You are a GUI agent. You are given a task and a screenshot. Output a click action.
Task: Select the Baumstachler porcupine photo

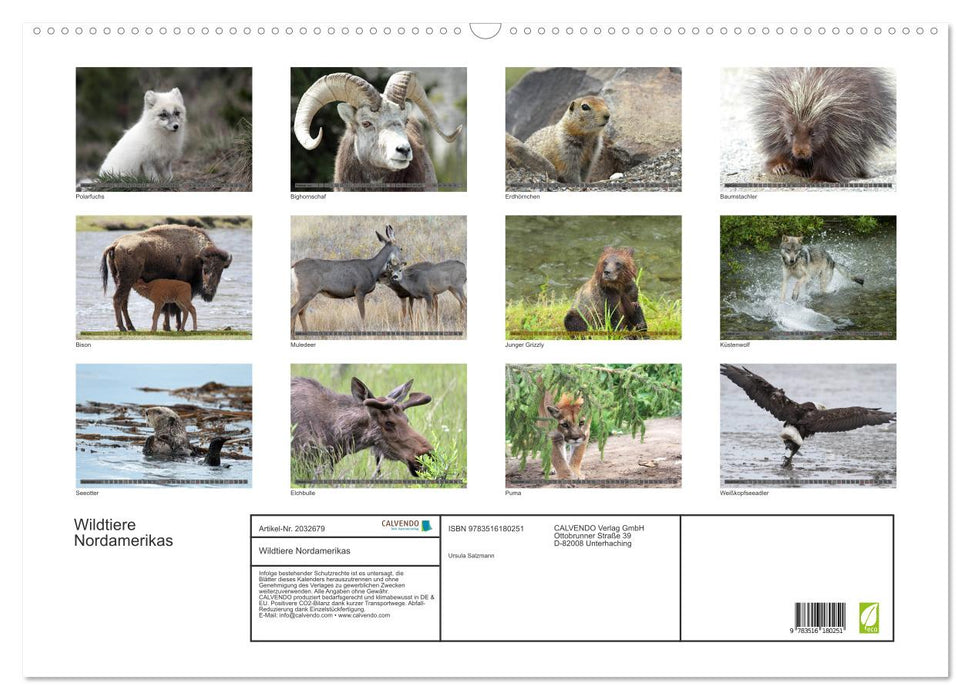(807, 129)
